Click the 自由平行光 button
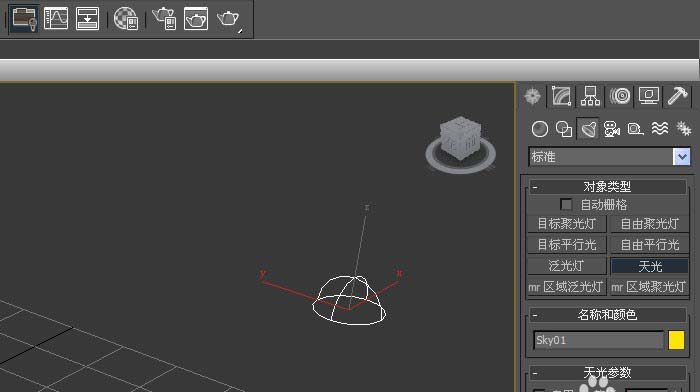The image size is (700, 392). [650, 245]
